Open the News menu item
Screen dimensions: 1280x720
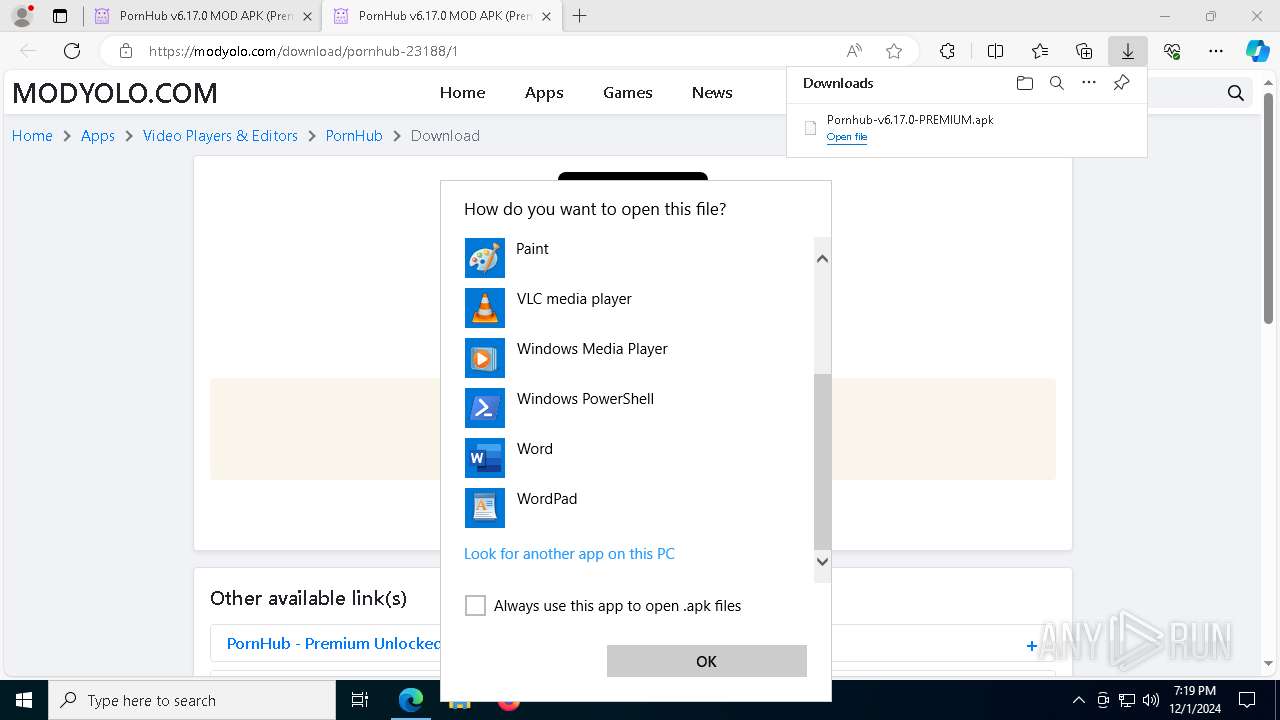pyautogui.click(x=712, y=92)
